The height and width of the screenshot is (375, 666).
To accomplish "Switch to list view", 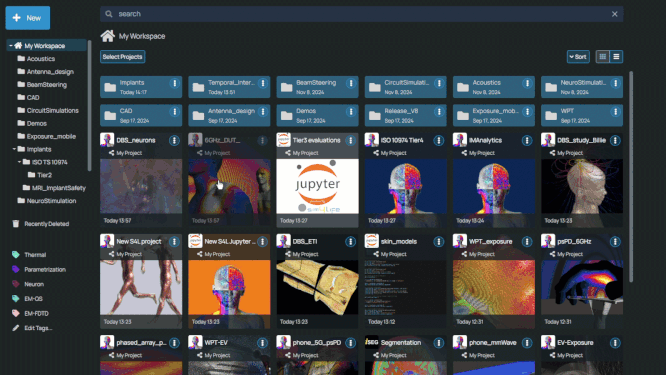I will click(x=616, y=56).
